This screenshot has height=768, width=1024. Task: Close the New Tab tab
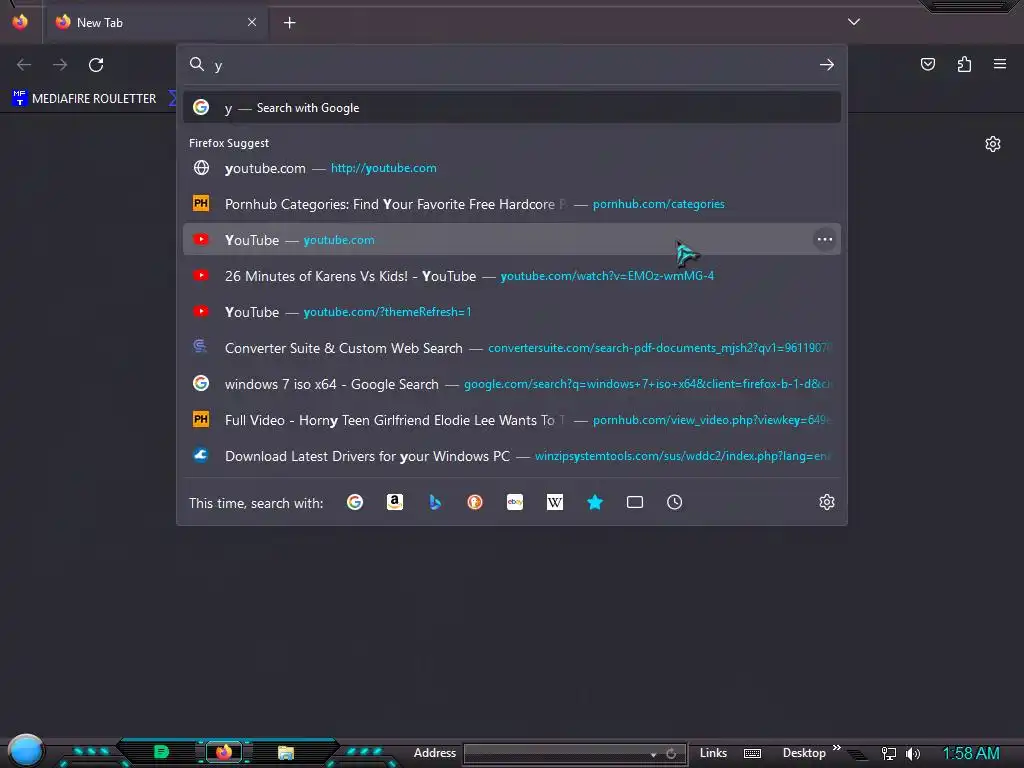coord(252,22)
